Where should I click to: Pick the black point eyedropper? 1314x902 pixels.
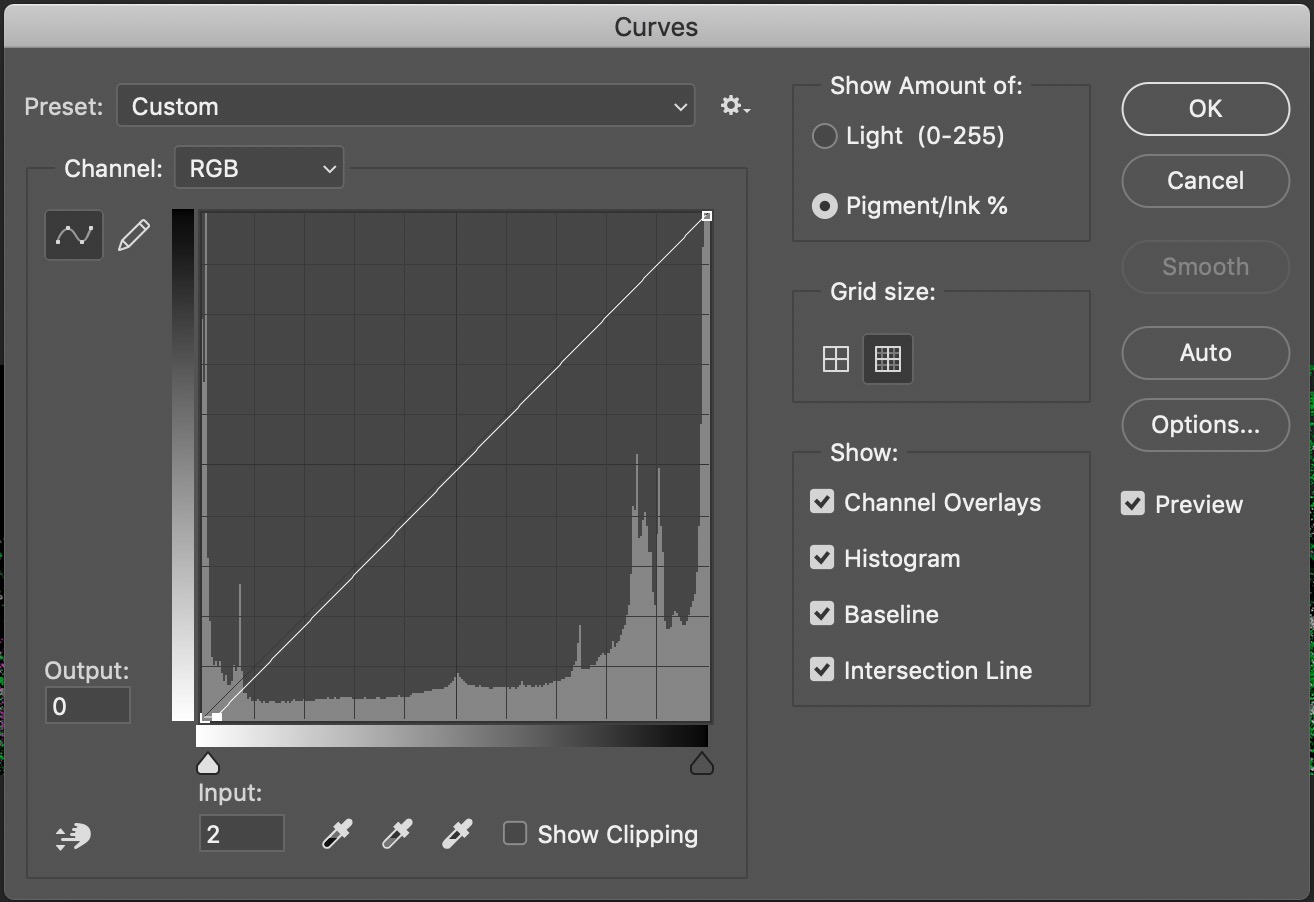(337, 834)
